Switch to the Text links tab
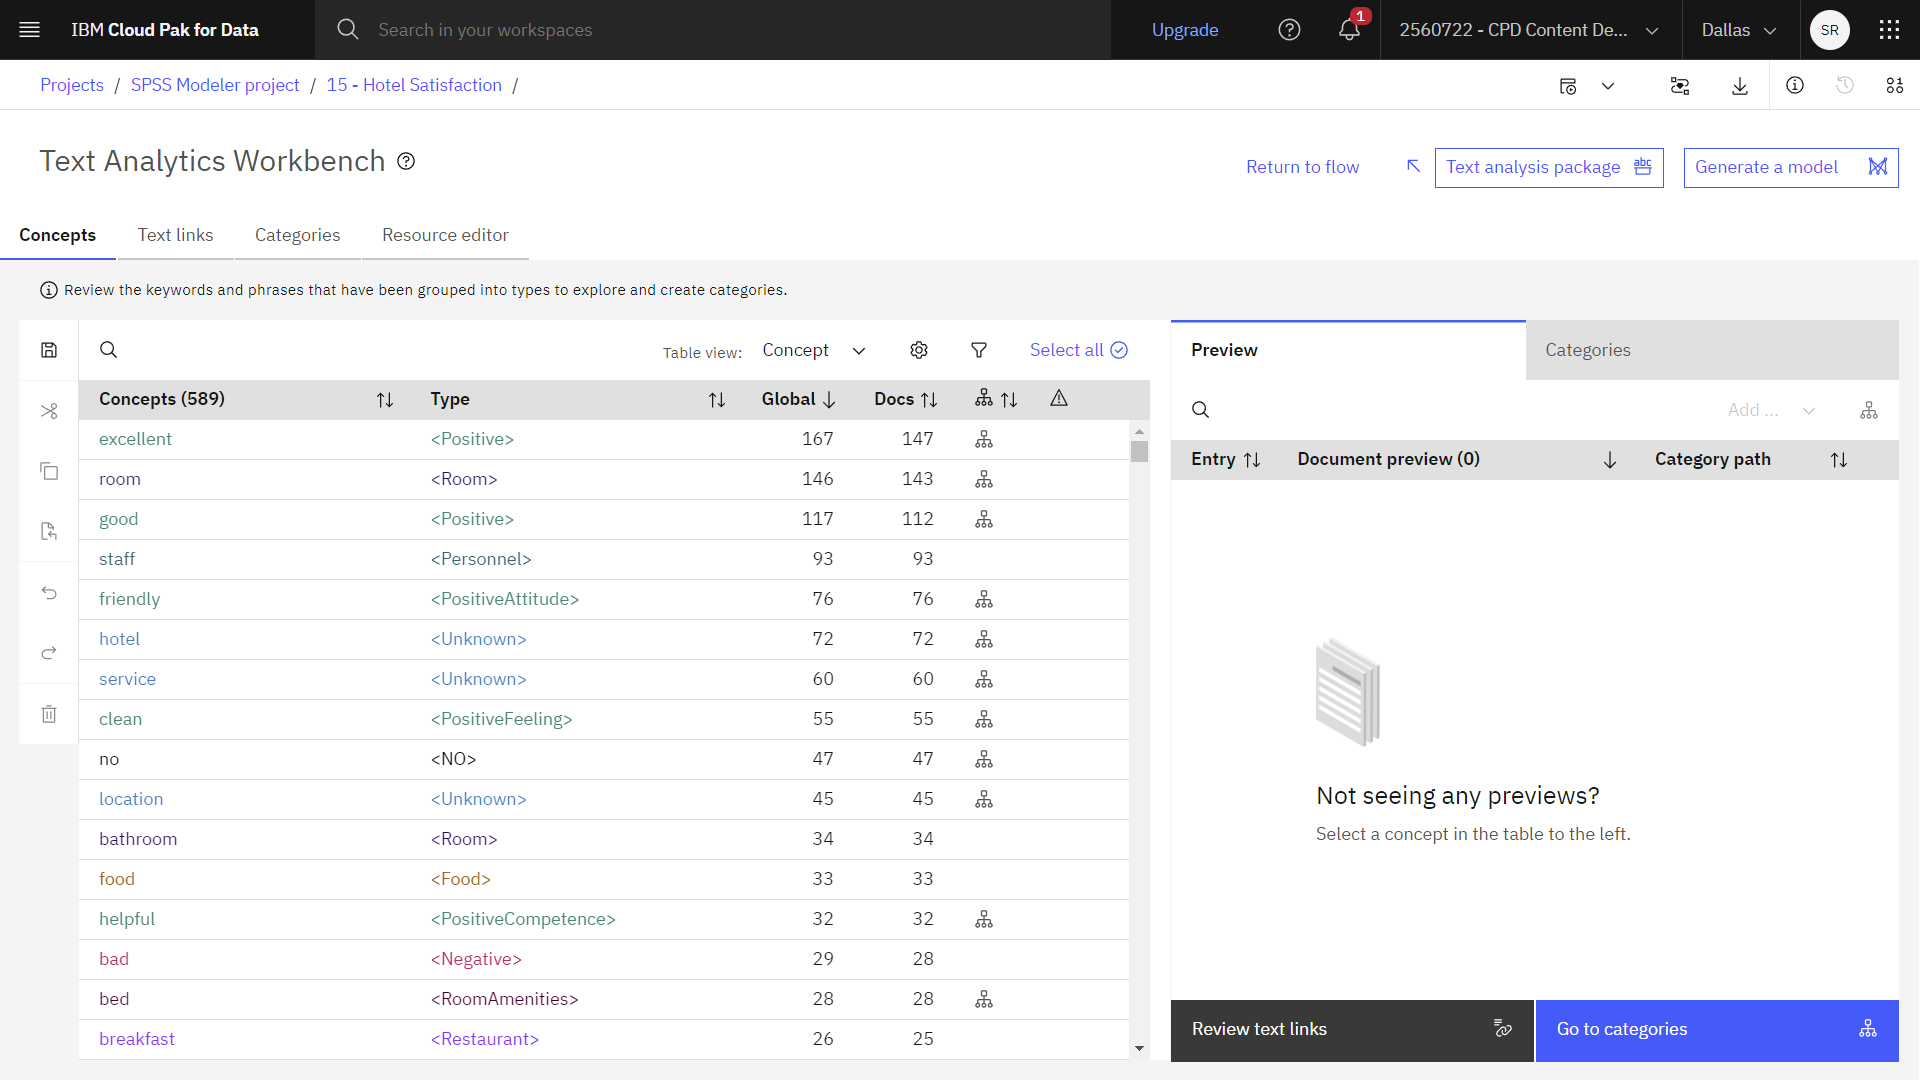Screen dimensions: 1920x1080 [x=175, y=235]
